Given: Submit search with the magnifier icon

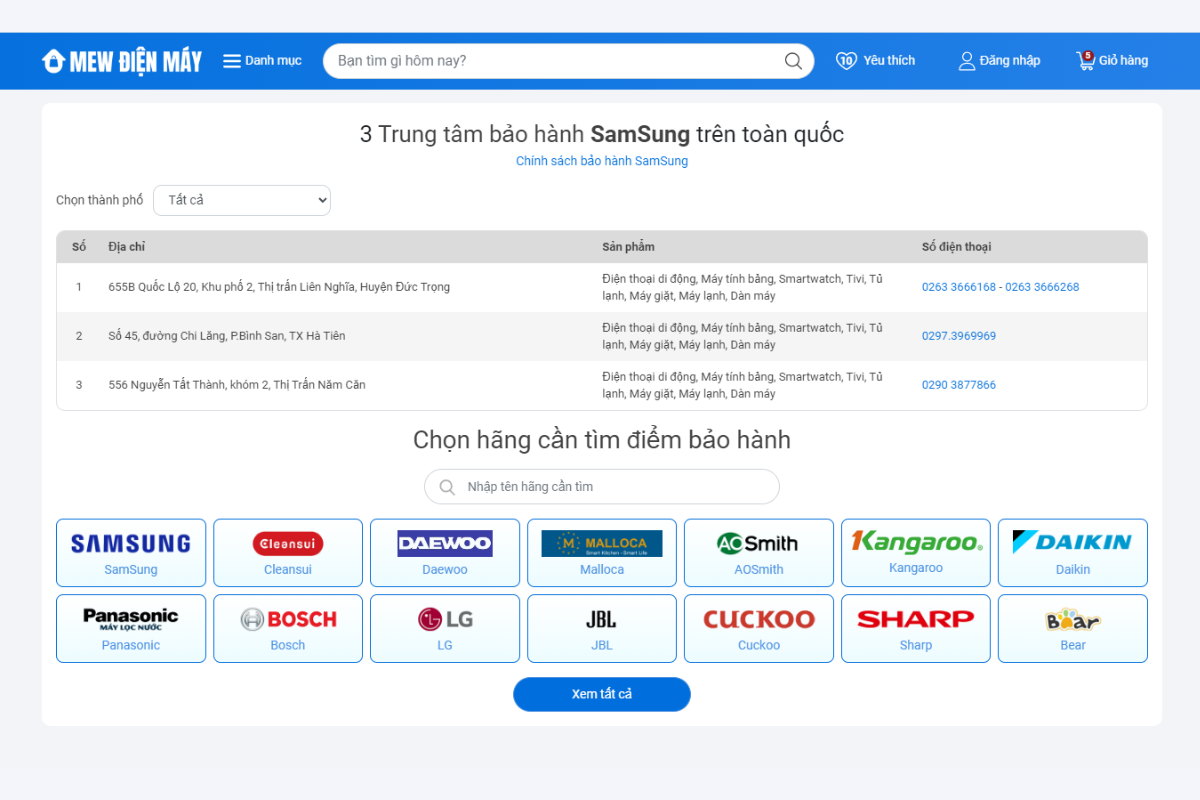Looking at the screenshot, I should (793, 61).
